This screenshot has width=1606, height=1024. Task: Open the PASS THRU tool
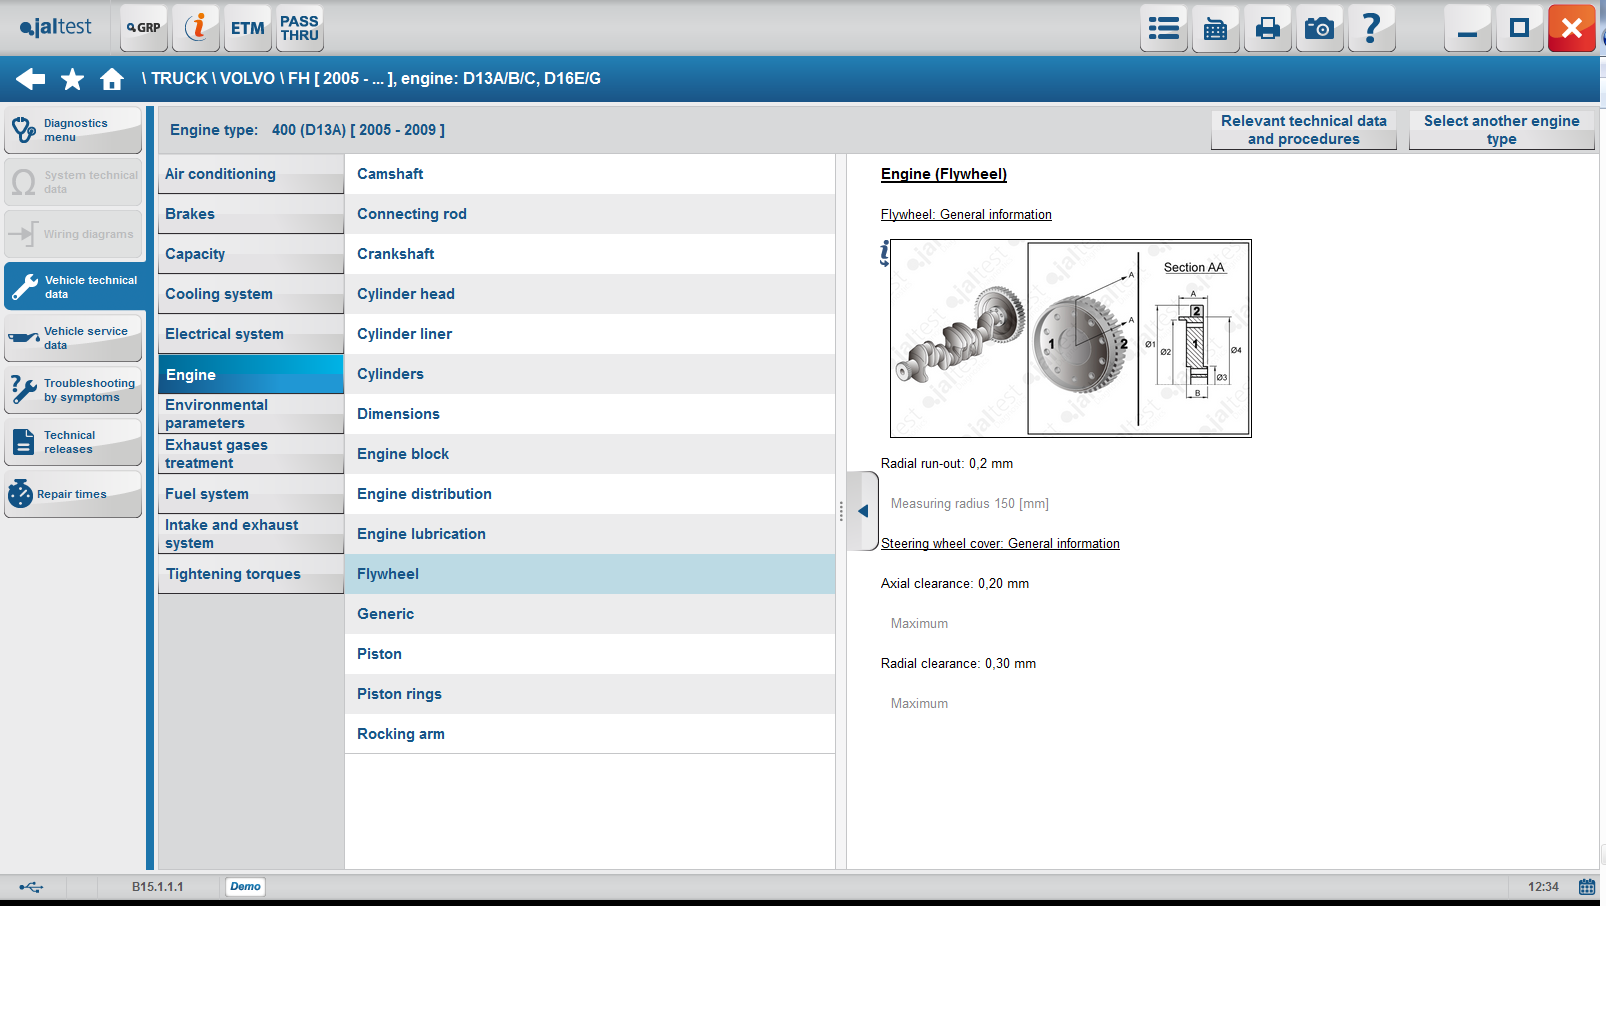coord(299,28)
